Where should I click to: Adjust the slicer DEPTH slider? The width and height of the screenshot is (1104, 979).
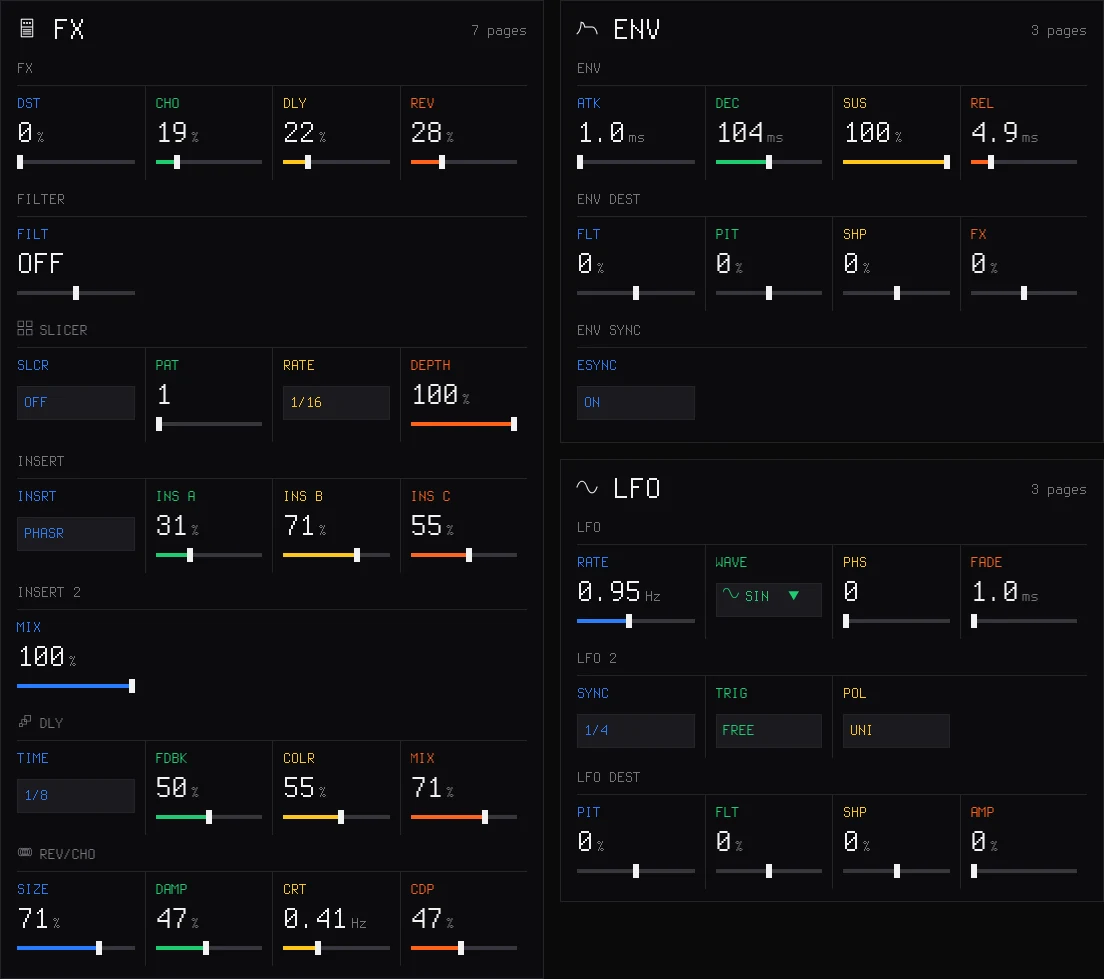[x=463, y=424]
